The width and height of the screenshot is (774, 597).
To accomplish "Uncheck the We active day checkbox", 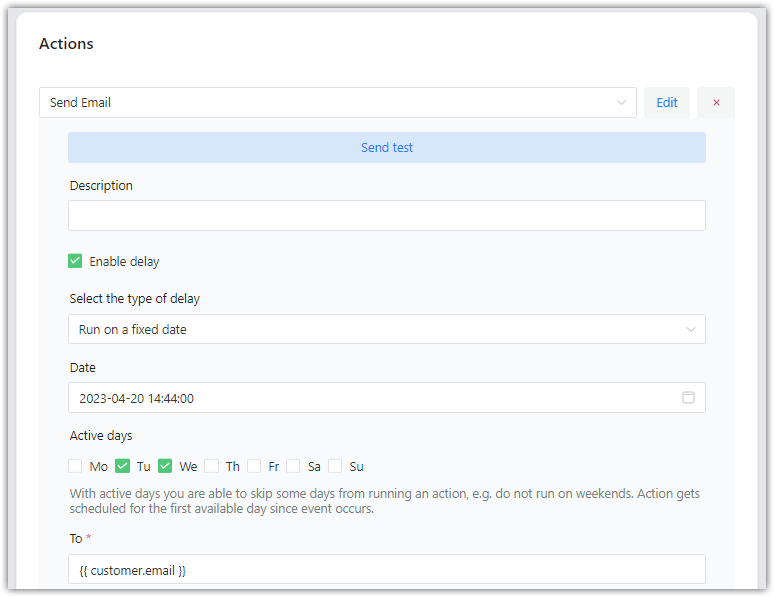I will tap(165, 466).
